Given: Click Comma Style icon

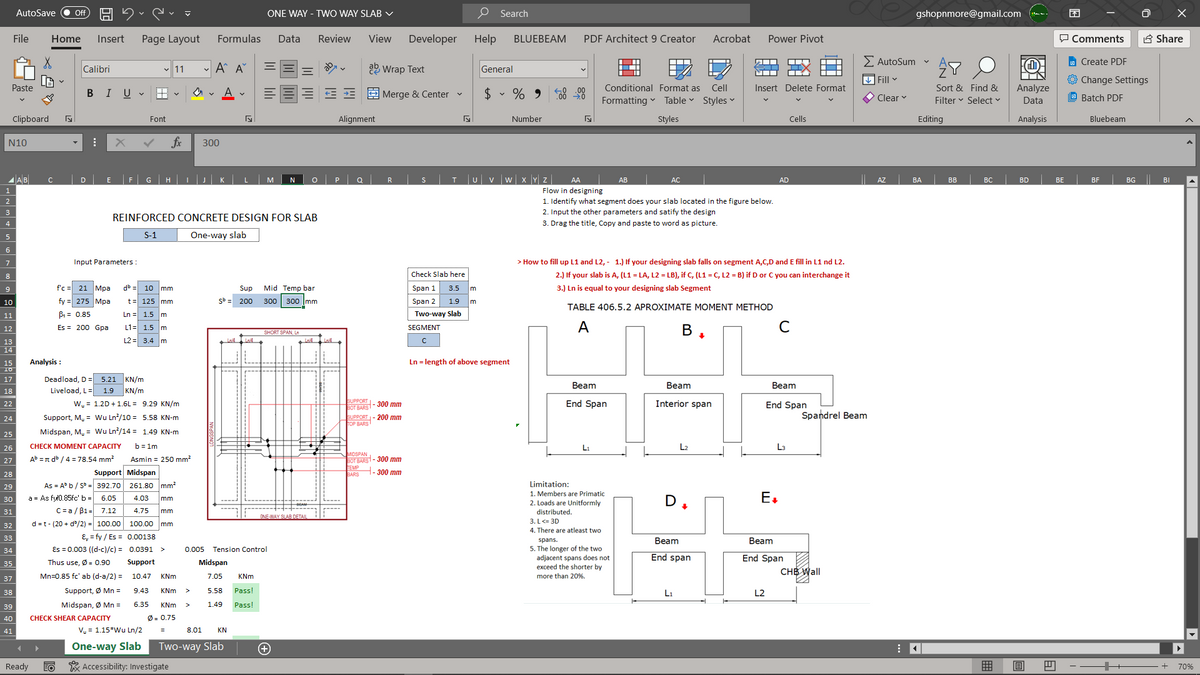Looking at the screenshot, I should point(538,94).
